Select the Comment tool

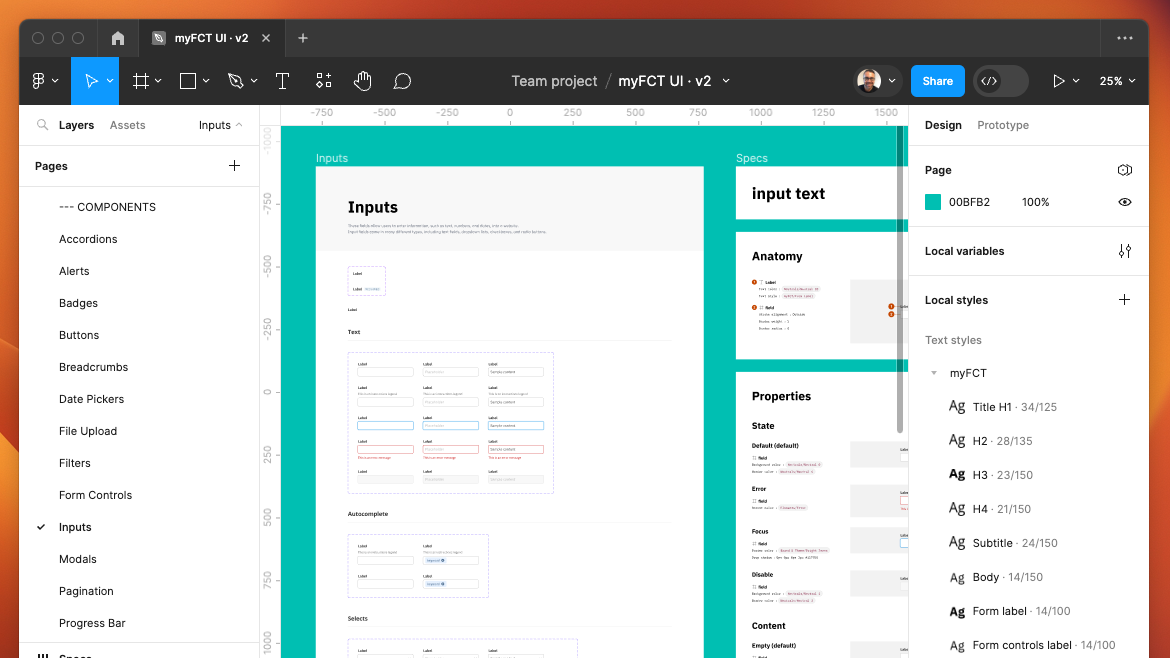(402, 81)
